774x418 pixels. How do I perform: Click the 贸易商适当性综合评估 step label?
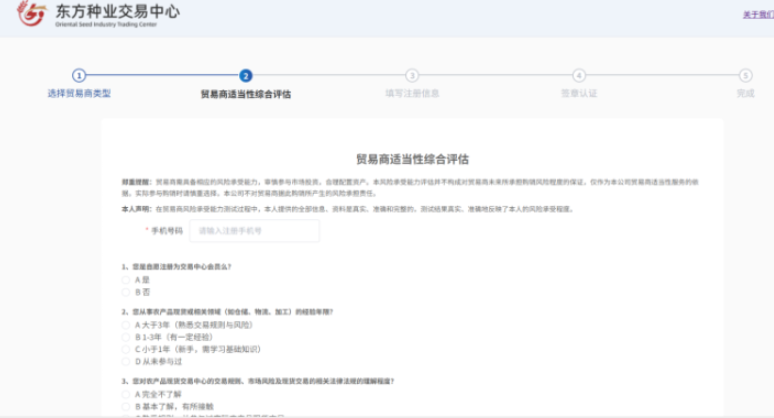point(246,94)
